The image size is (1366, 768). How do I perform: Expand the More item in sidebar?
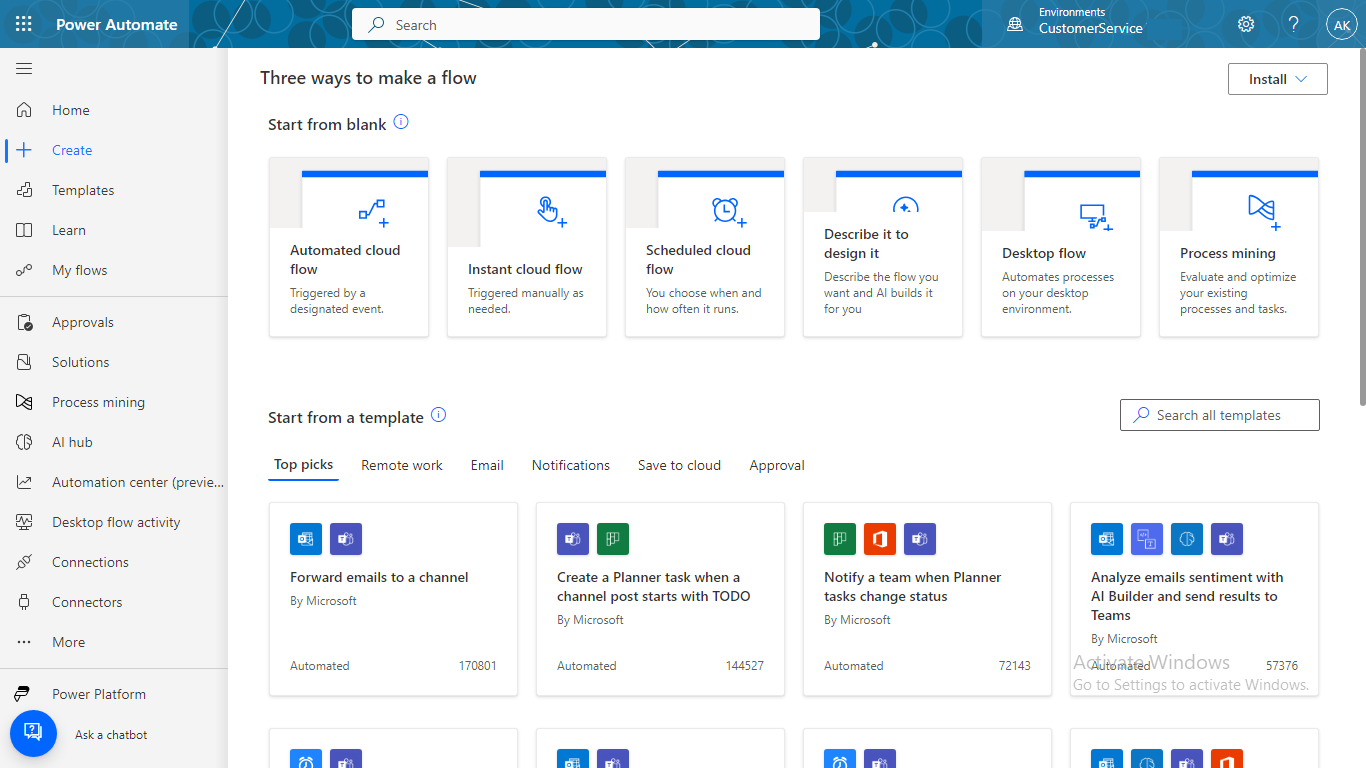68,642
